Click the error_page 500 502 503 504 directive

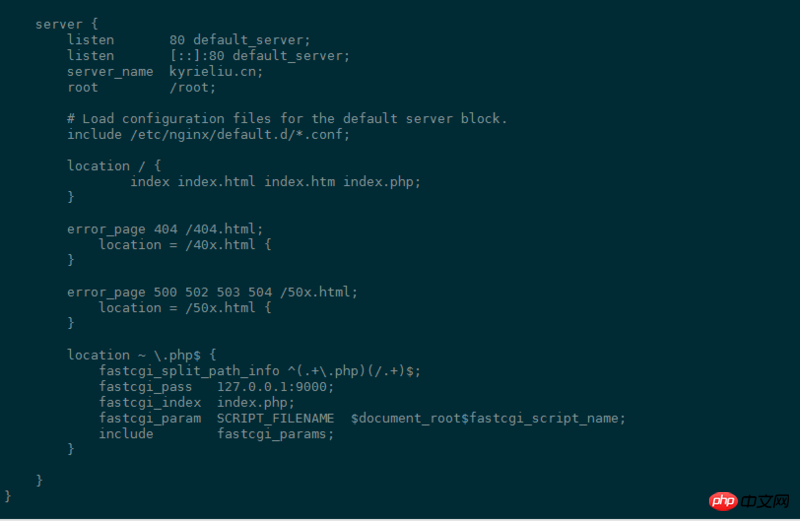coord(212,292)
